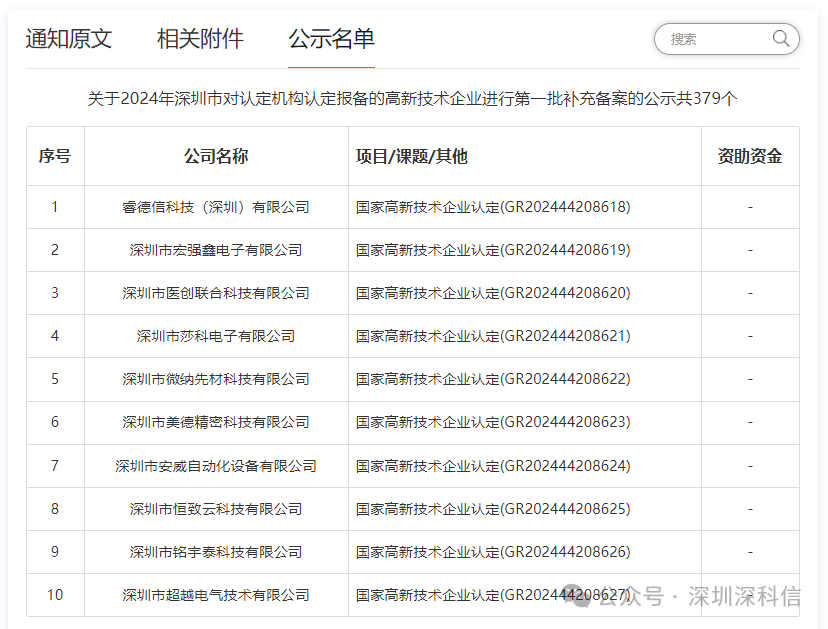Viewport: 828px width, 629px height.
Task: Click serial number 5 cell
Action: 55,379
